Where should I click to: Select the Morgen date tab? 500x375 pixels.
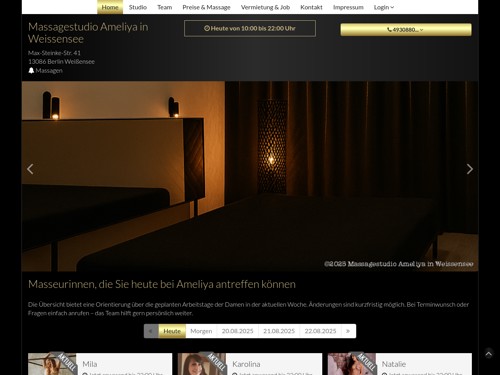tap(201, 331)
